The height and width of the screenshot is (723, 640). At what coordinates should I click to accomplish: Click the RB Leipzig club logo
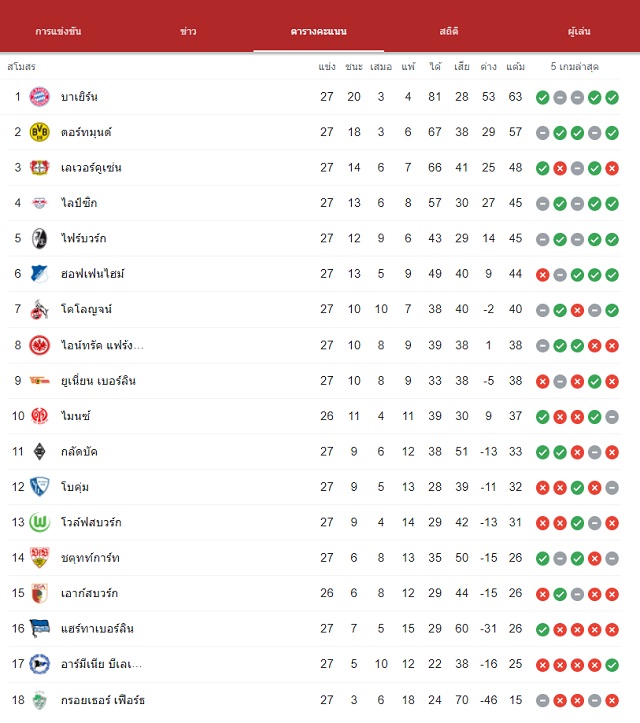40,203
